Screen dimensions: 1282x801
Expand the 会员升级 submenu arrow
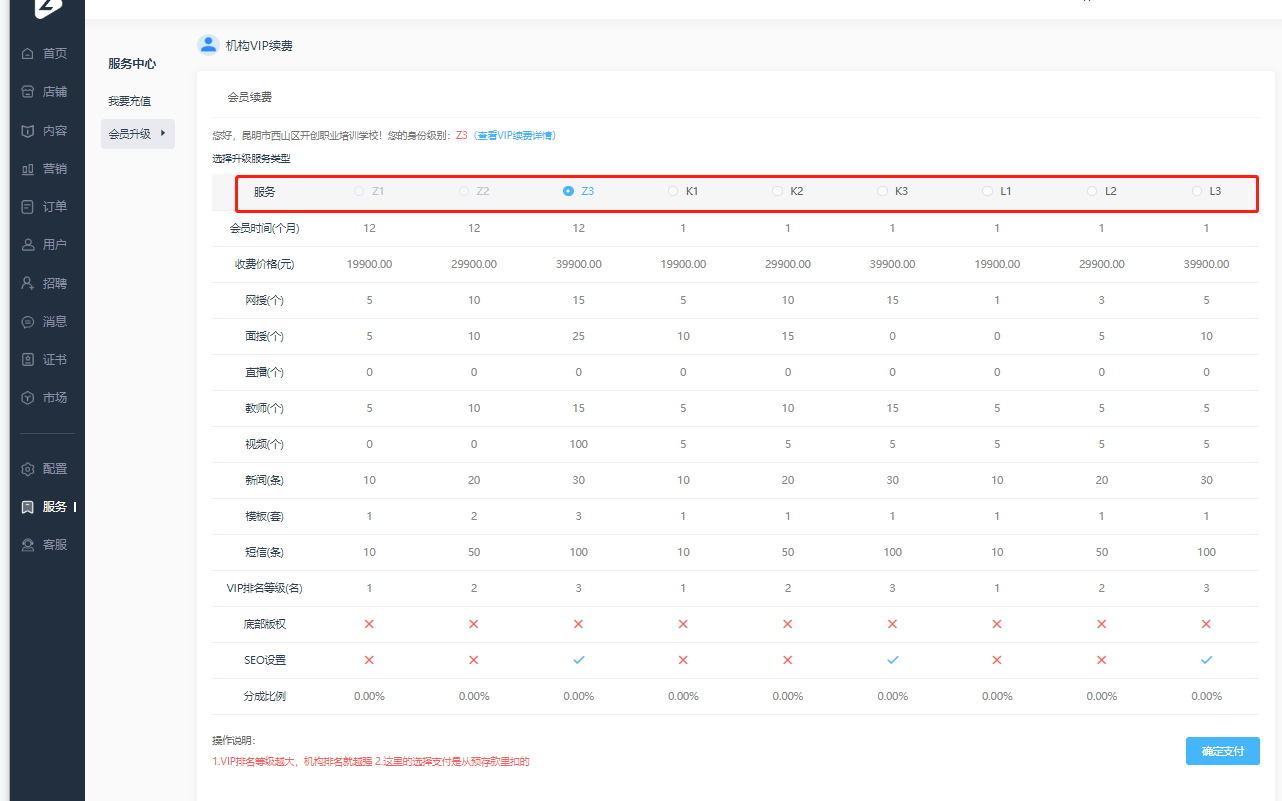pyautogui.click(x=163, y=133)
